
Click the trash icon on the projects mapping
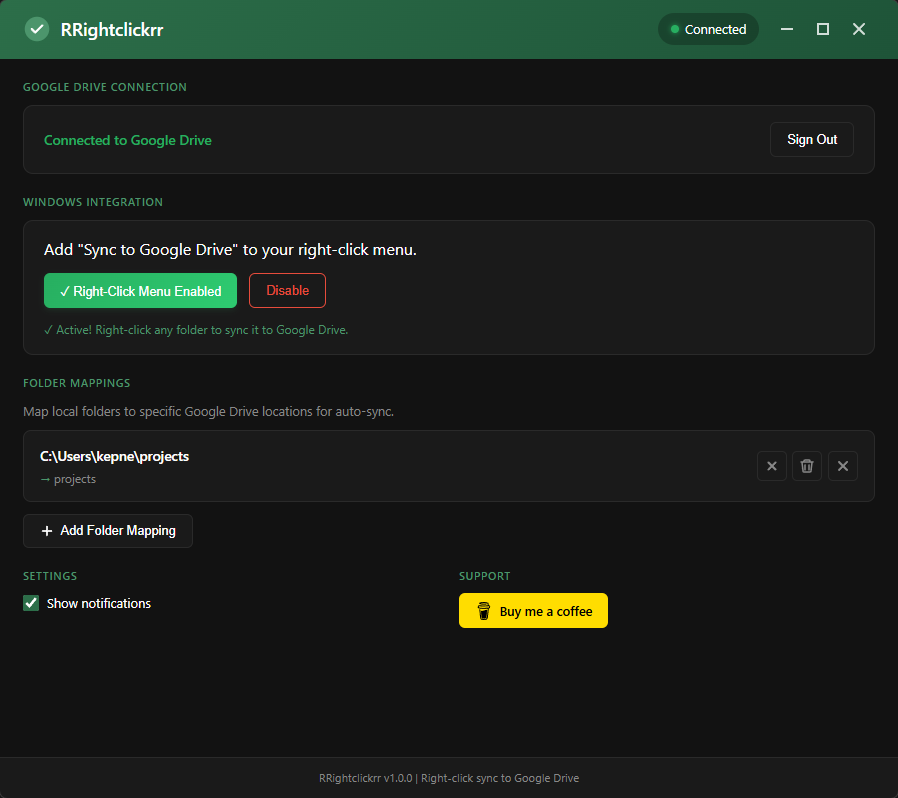(807, 466)
